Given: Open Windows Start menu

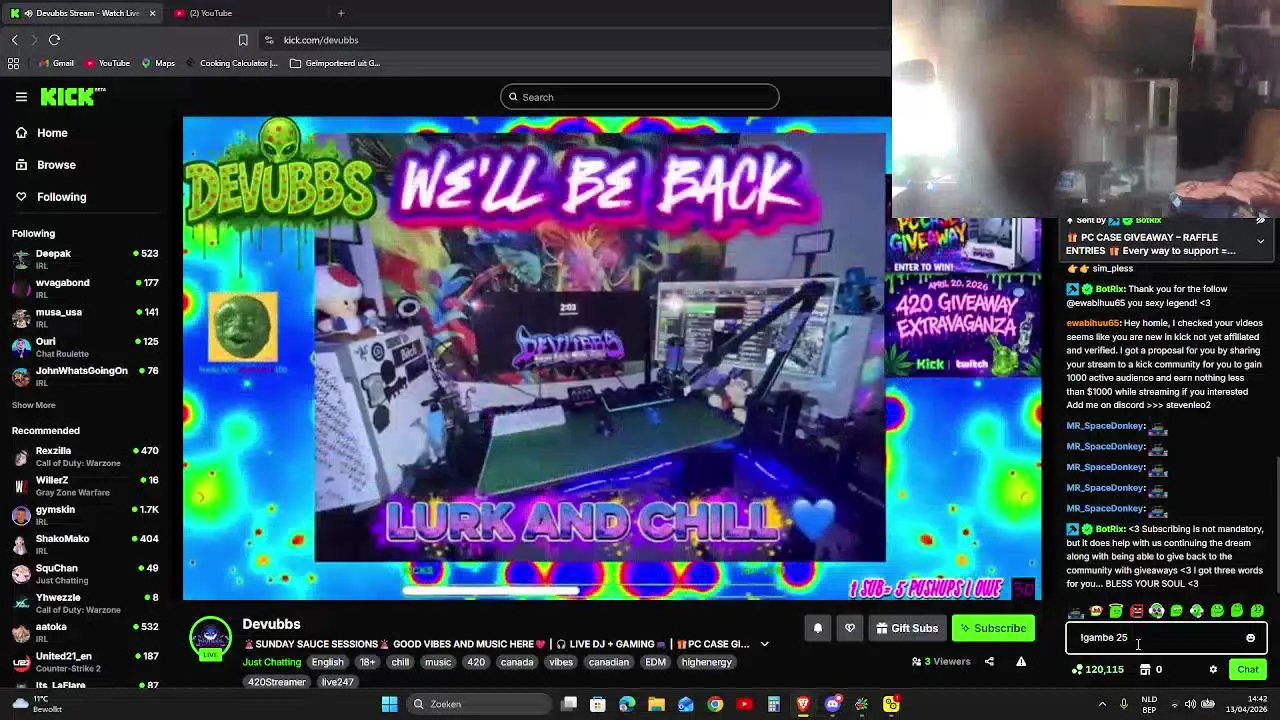Looking at the screenshot, I should coord(389,704).
